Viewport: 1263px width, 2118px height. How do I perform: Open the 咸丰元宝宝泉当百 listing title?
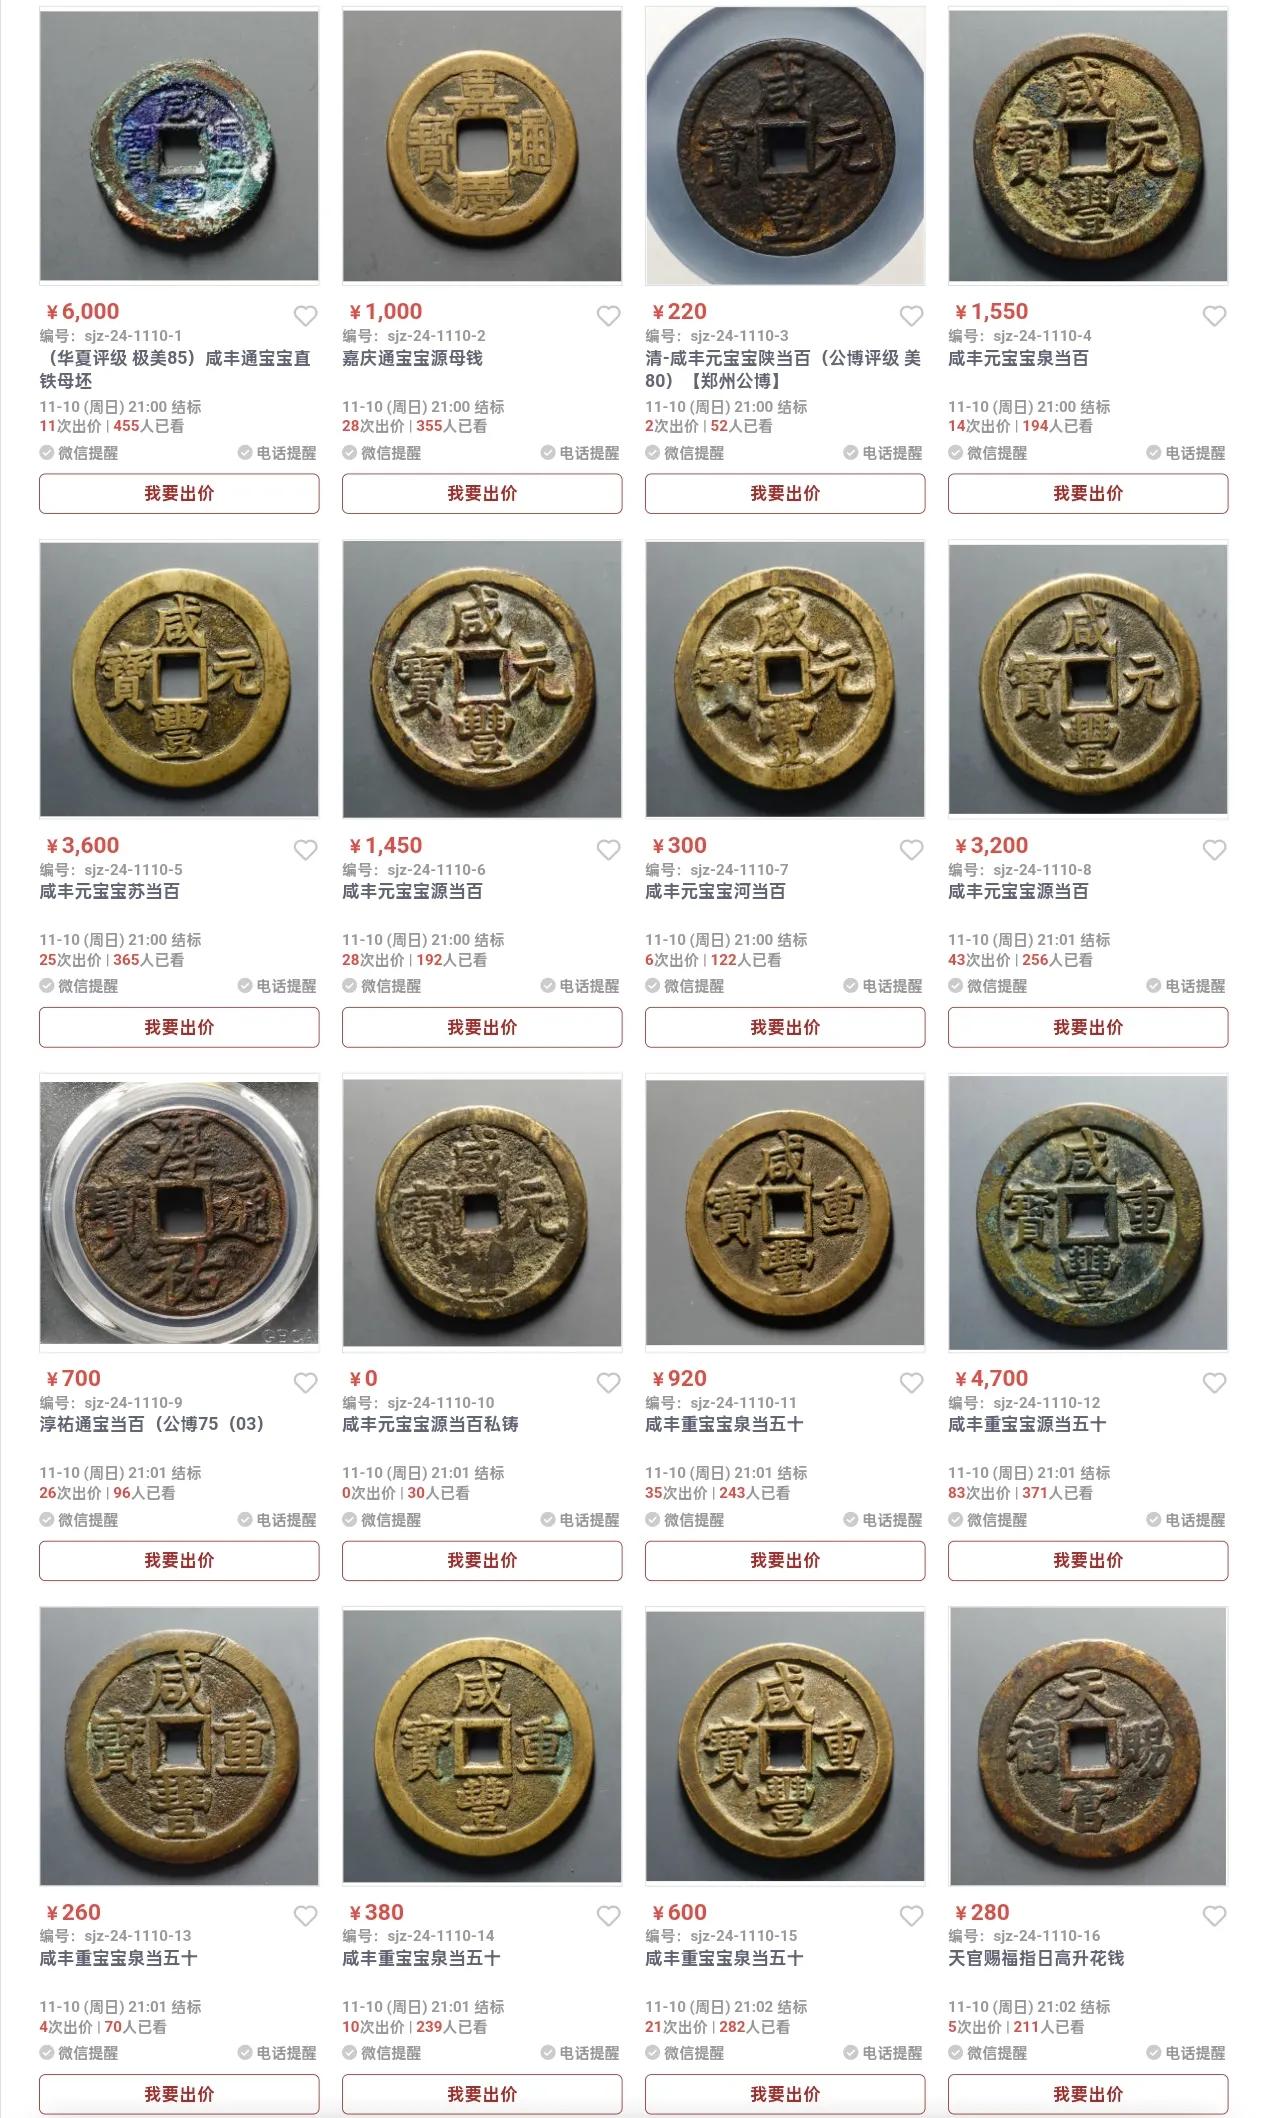1018,358
